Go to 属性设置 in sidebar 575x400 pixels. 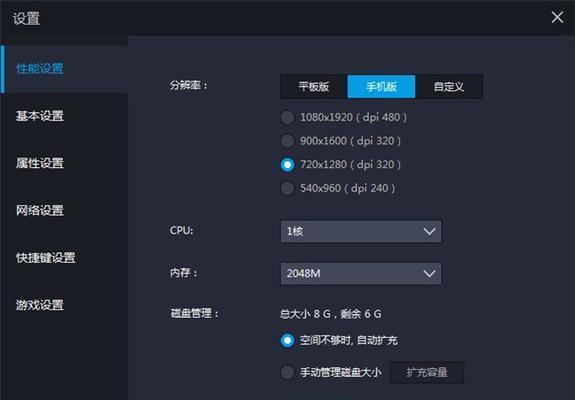pos(64,163)
